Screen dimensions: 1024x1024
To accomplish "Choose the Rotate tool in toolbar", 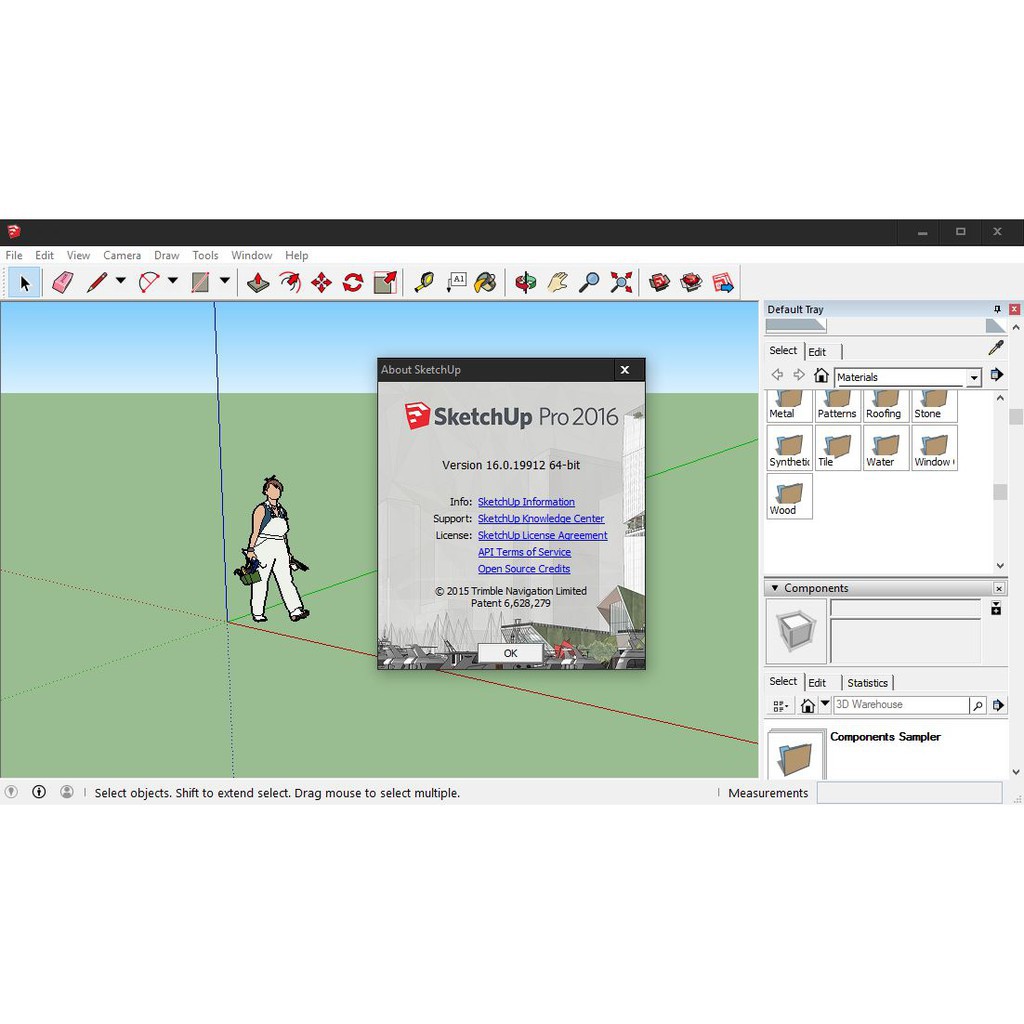I will tap(353, 283).
